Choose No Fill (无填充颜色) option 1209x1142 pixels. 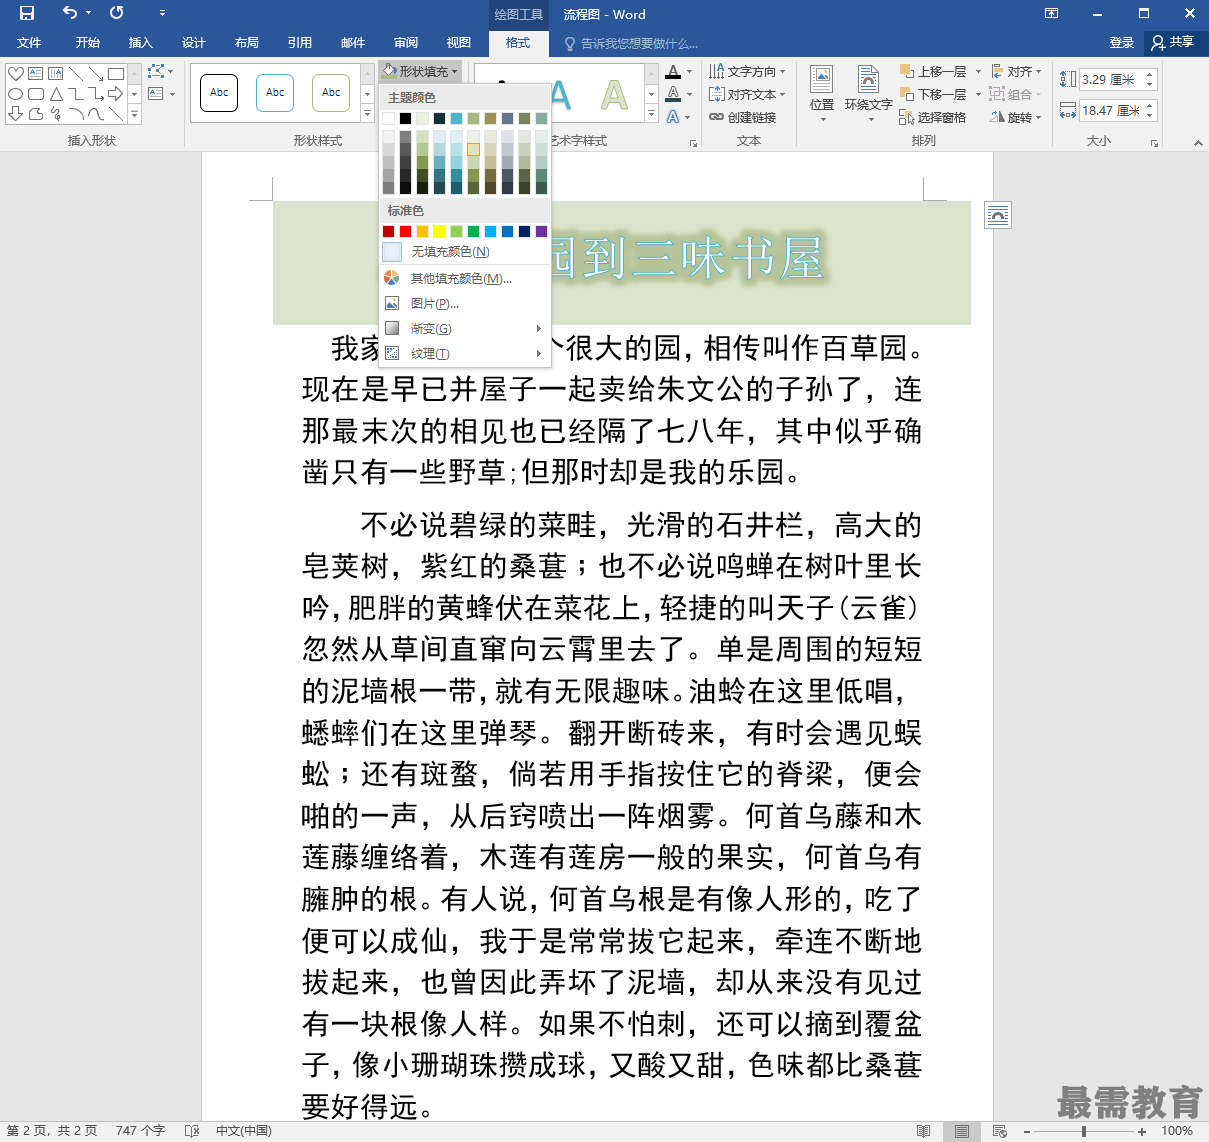tap(465, 252)
